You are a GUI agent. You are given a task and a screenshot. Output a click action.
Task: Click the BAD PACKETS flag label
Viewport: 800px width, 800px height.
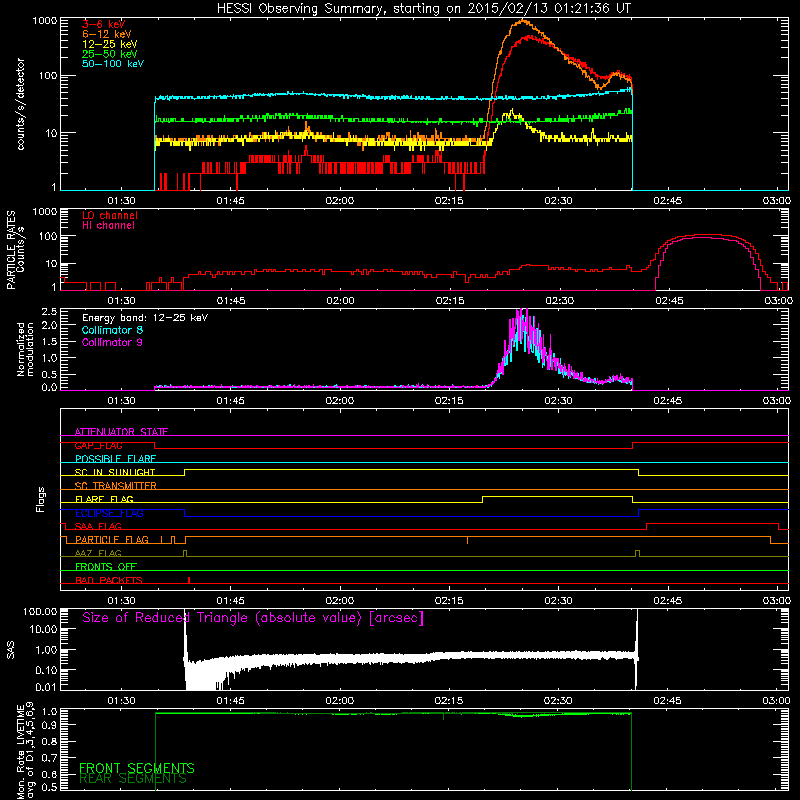click(109, 580)
